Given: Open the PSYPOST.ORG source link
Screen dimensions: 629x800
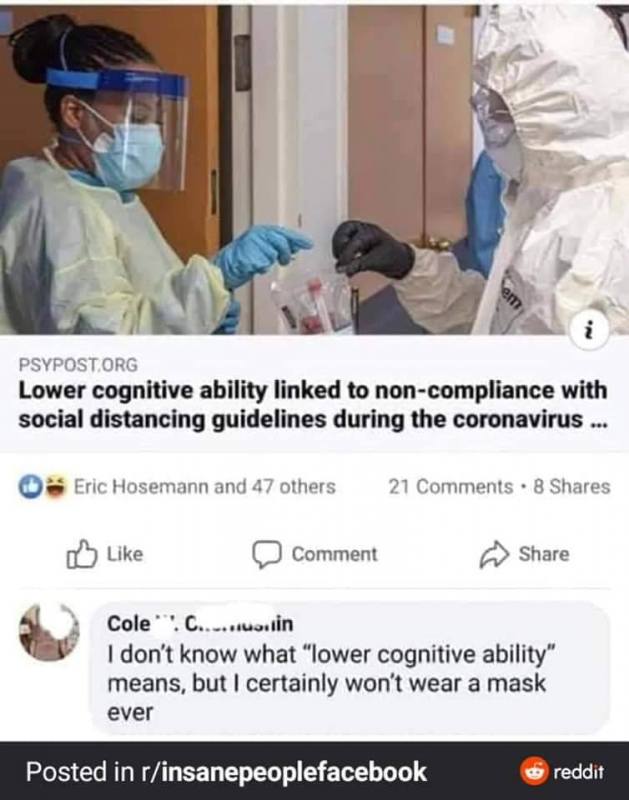Looking at the screenshot, I should 78,365.
